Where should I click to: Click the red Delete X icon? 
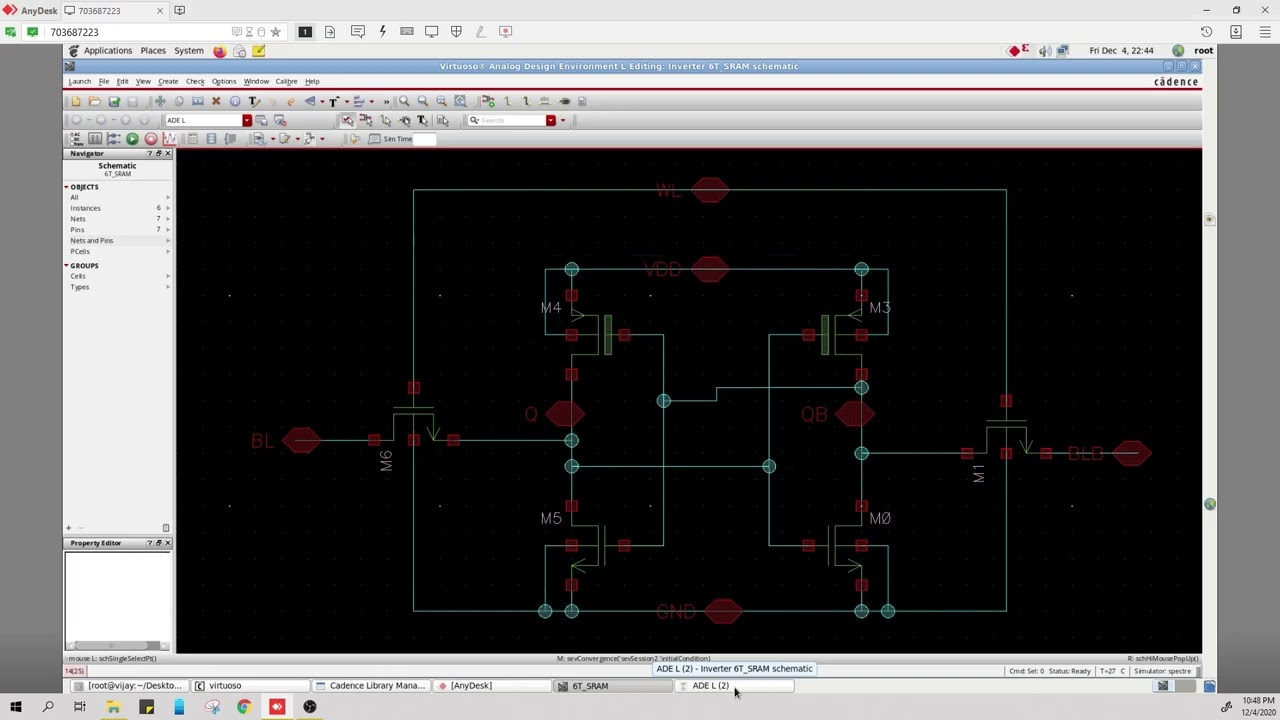pyautogui.click(x=216, y=101)
